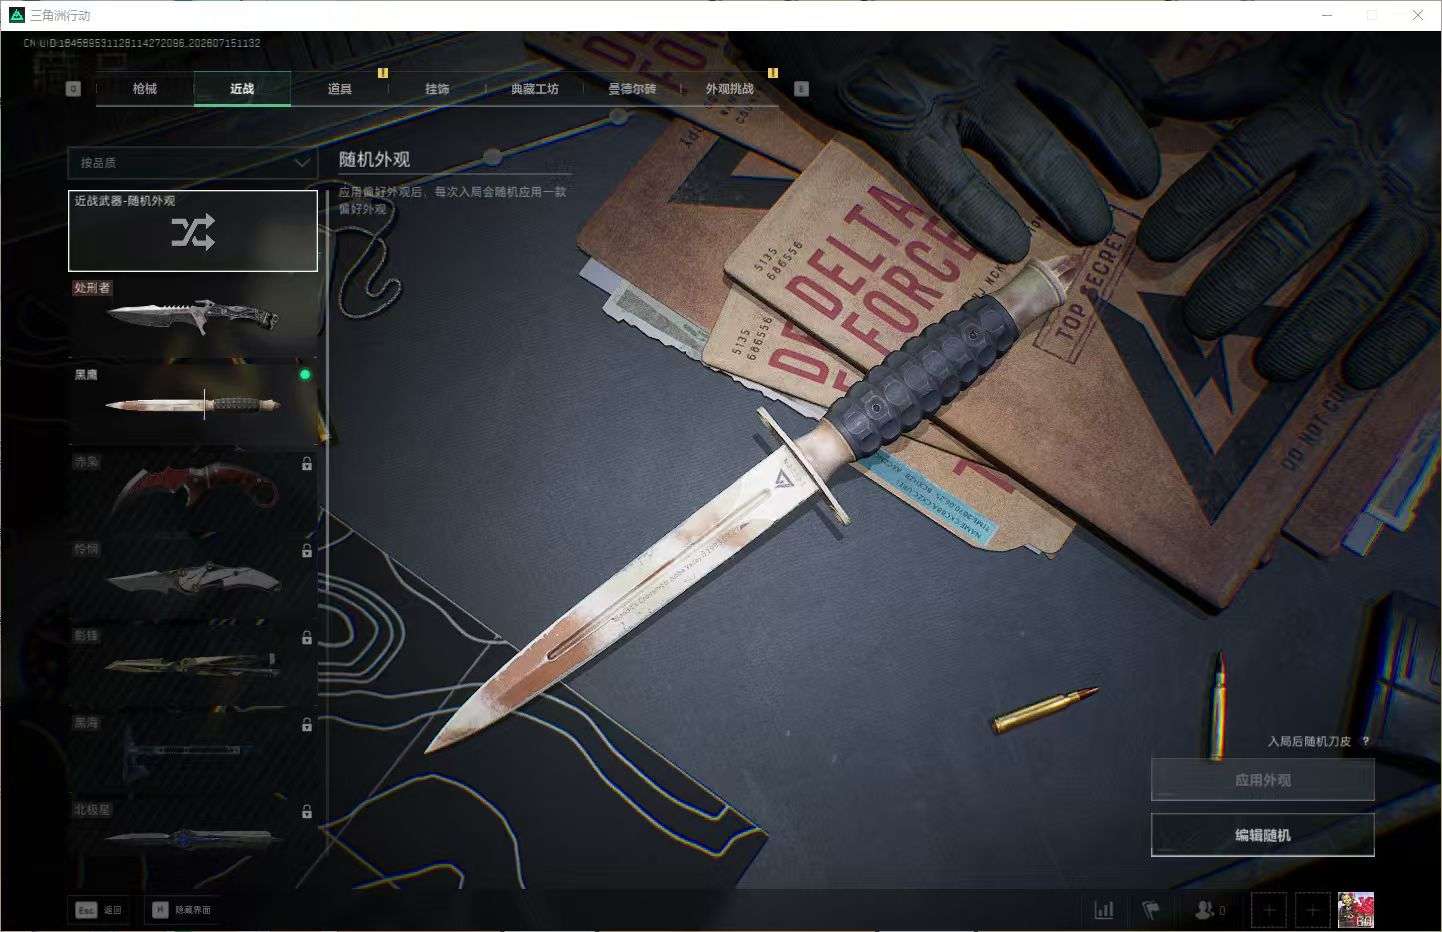Click the lock icon on the 怜悯 skin

[307, 551]
